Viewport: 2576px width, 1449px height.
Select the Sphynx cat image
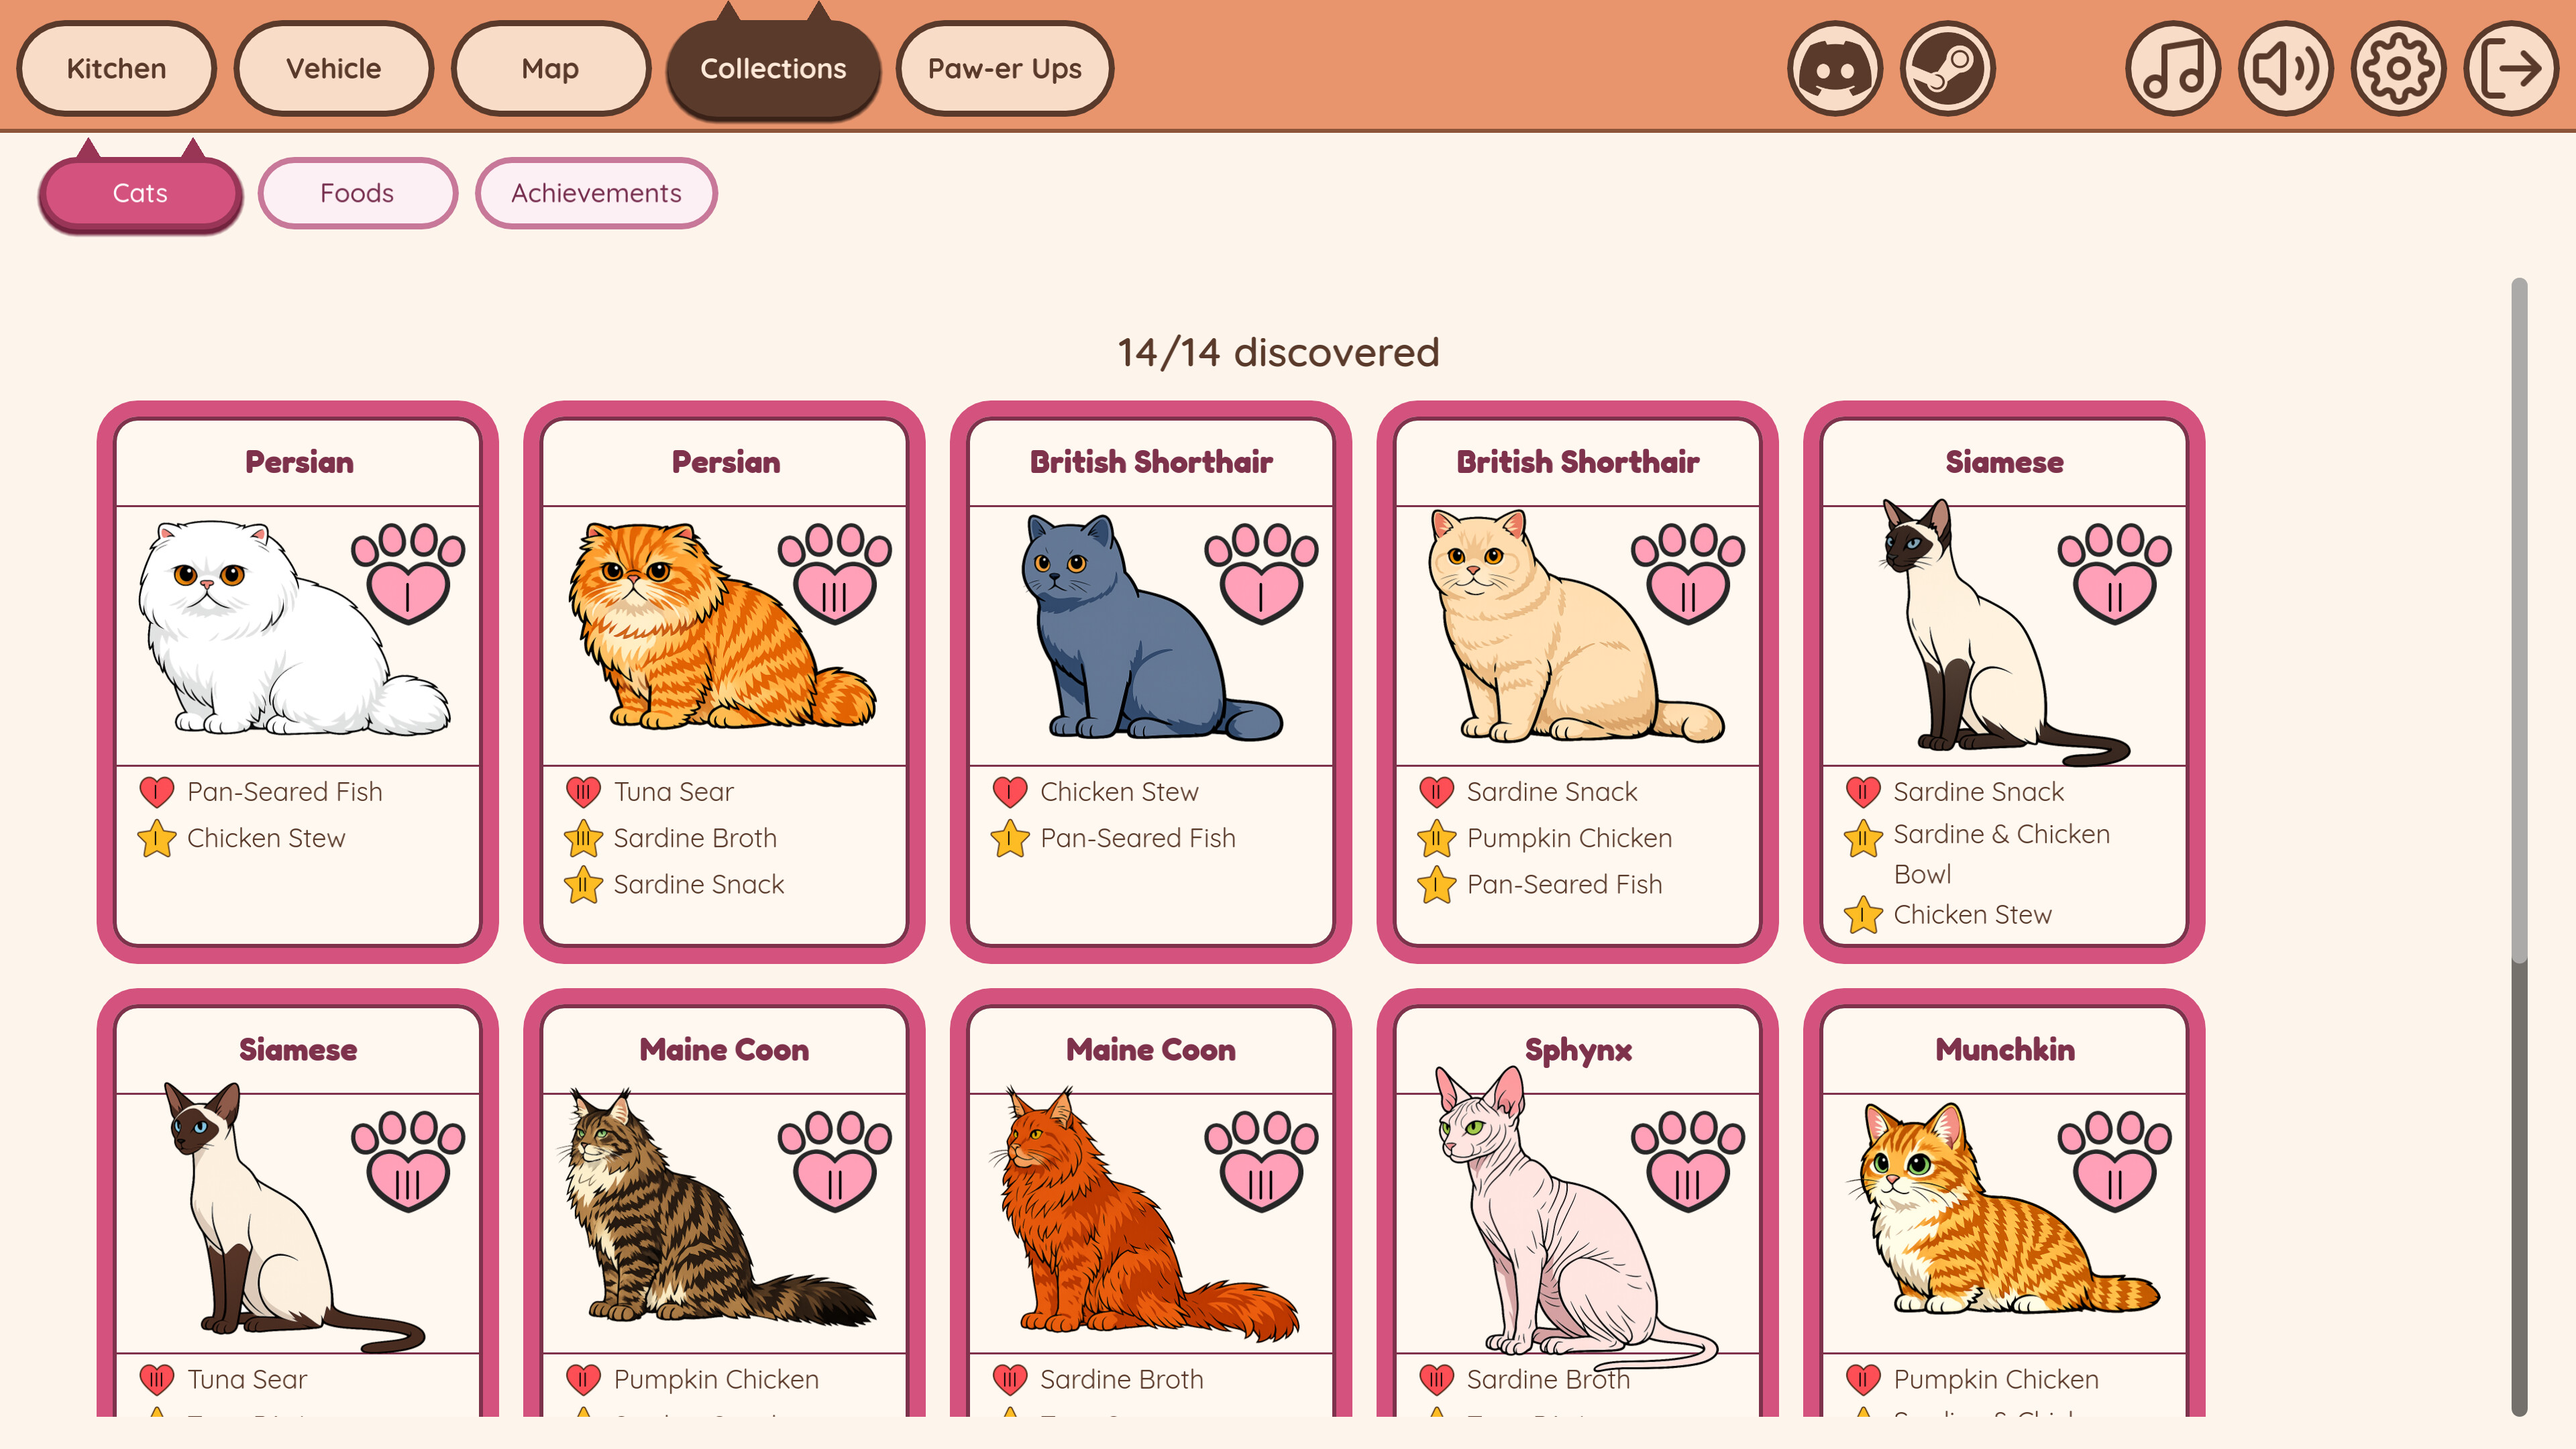[x=1576, y=1218]
